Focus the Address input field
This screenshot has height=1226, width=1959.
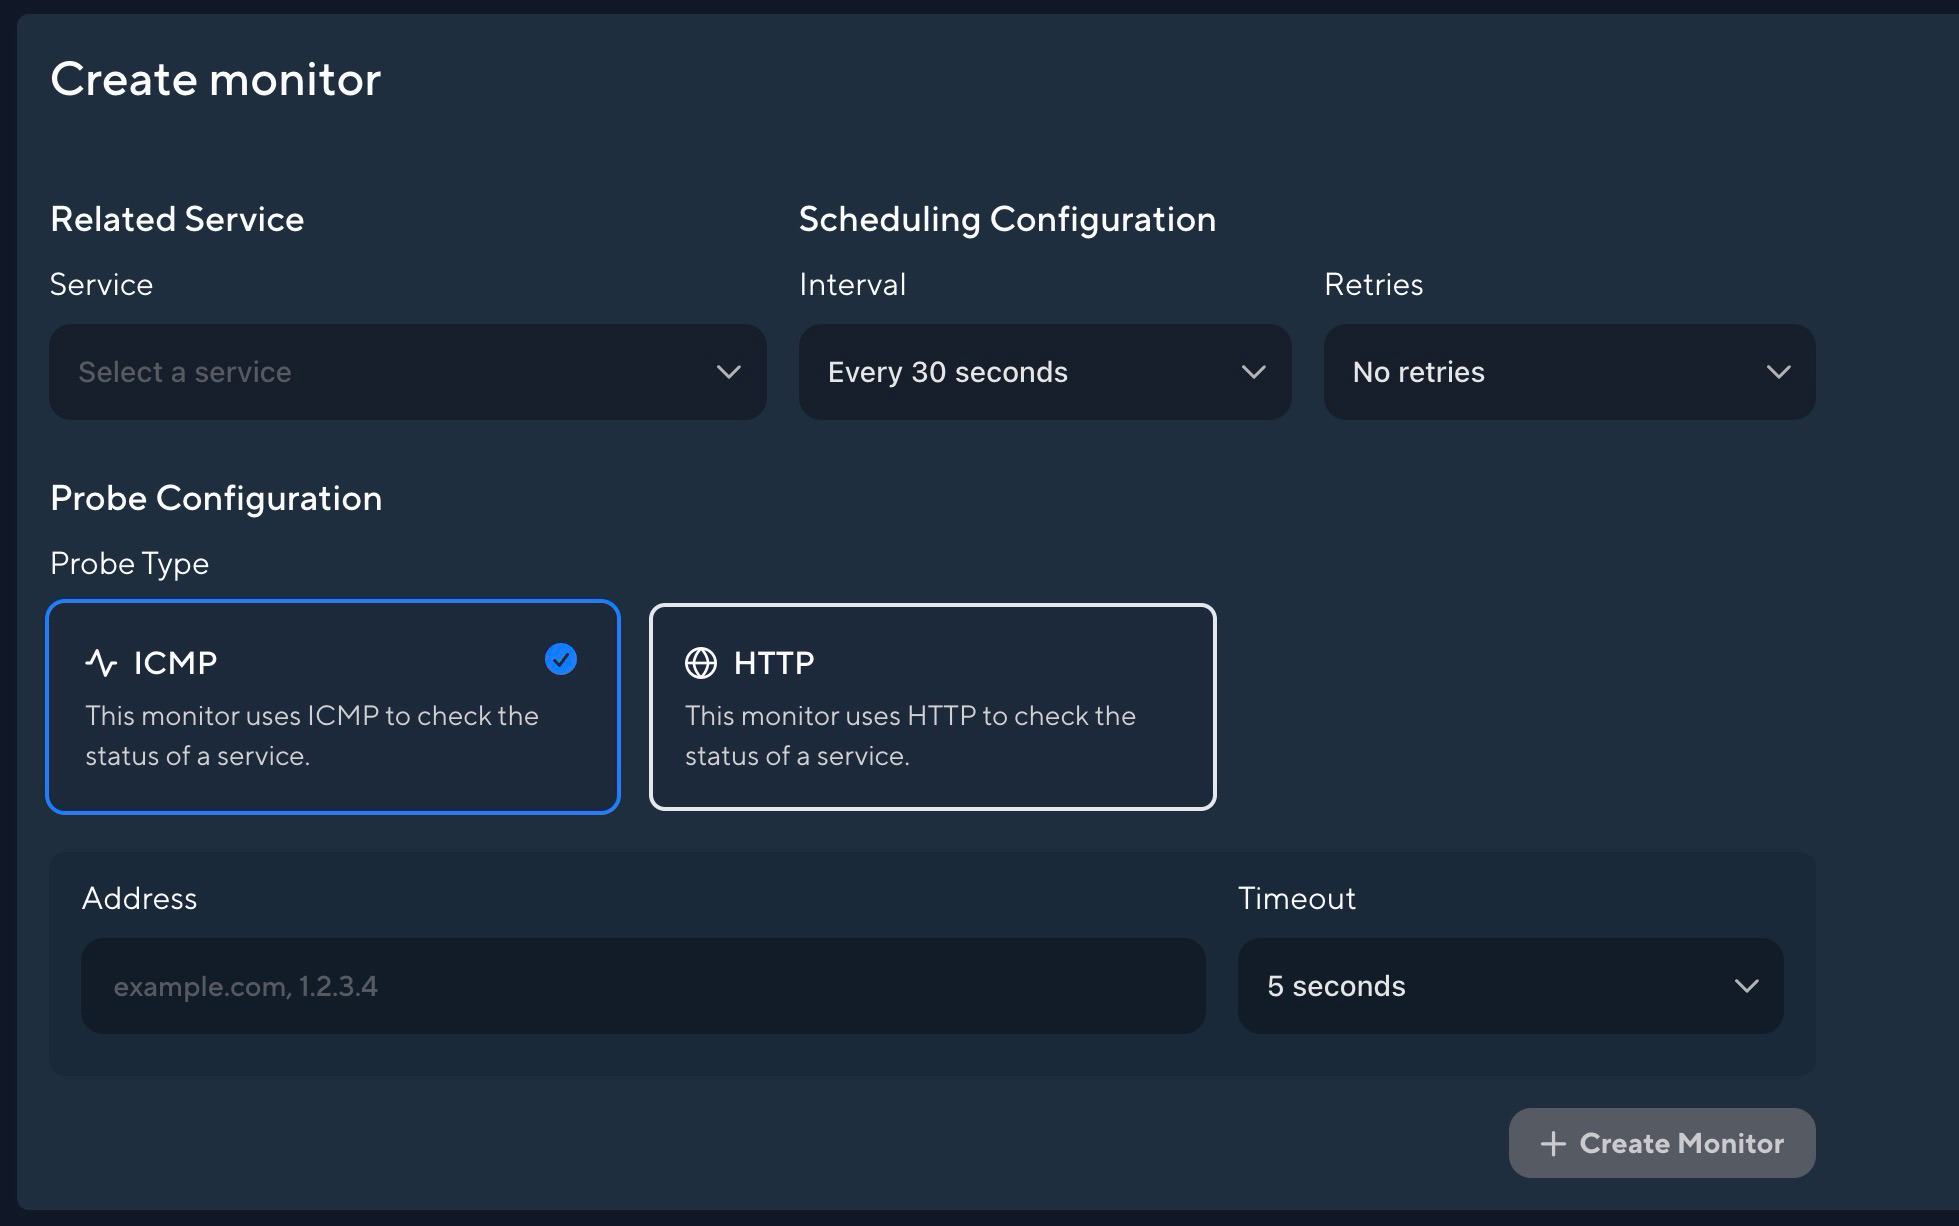coord(643,986)
